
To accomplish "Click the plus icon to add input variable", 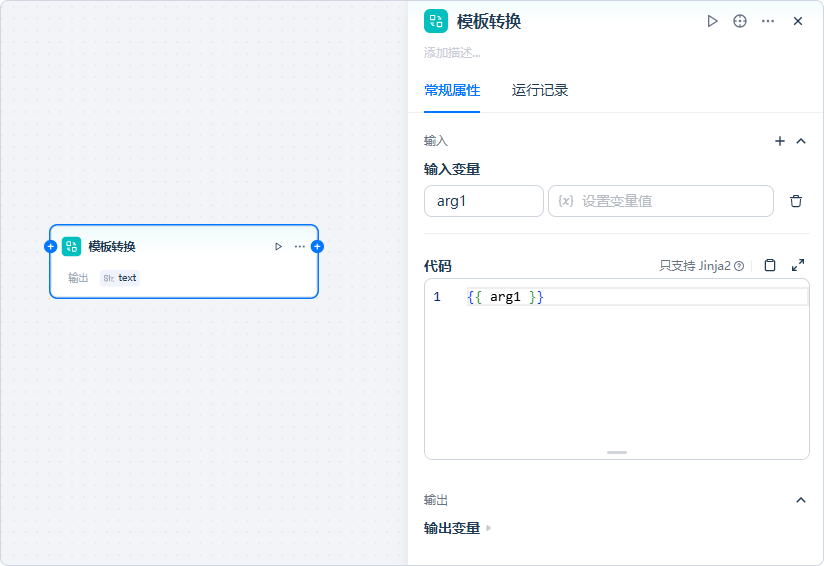I will tap(780, 141).
